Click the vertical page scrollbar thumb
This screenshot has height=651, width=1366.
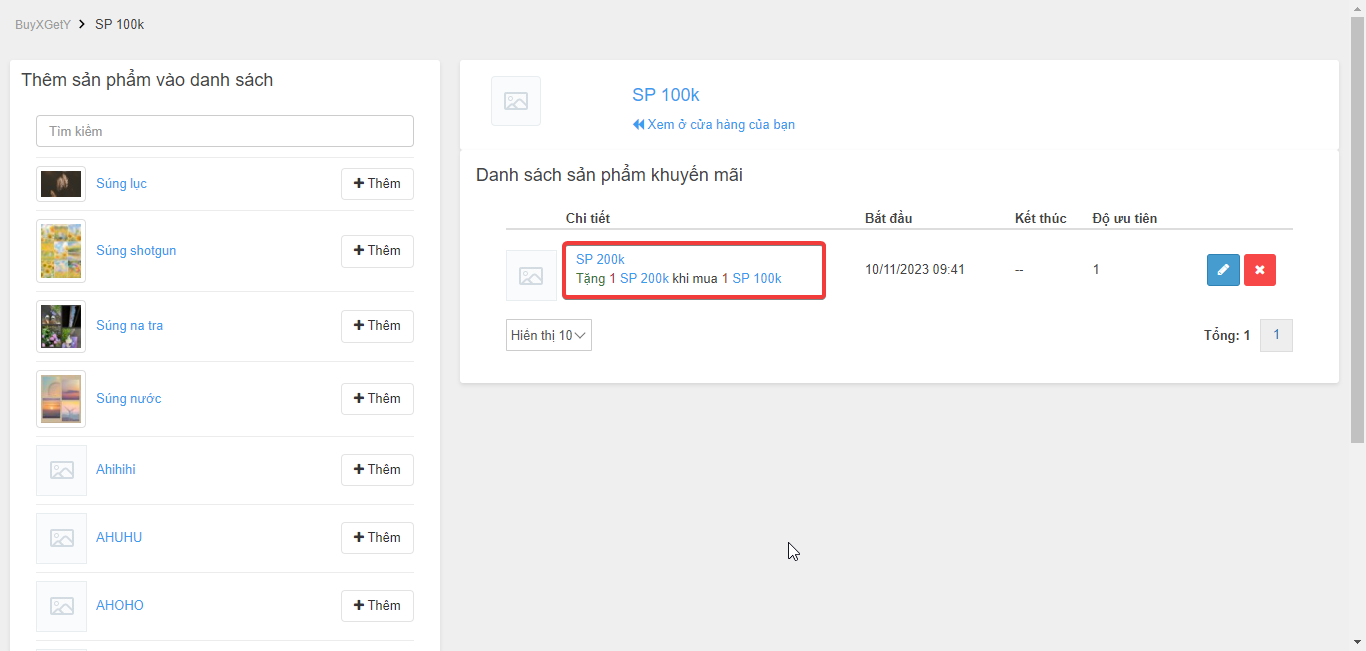click(x=1357, y=229)
